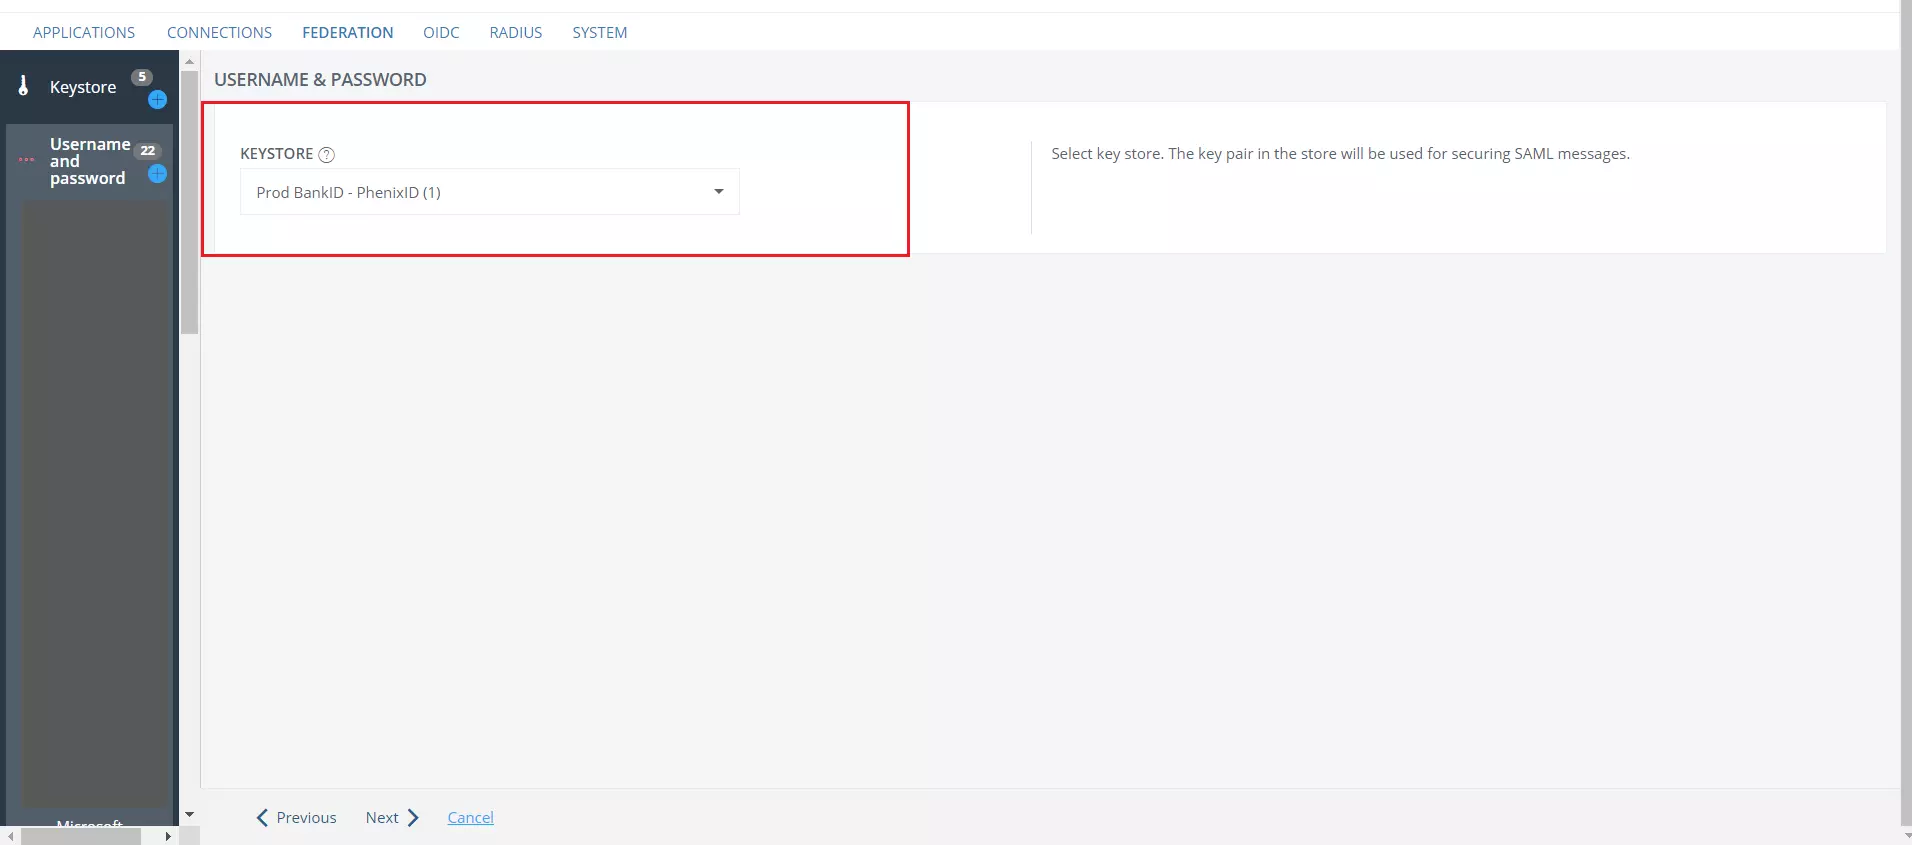This screenshot has height=845, width=1912.
Task: Click the sidebar scroll up arrow
Action: click(189, 61)
